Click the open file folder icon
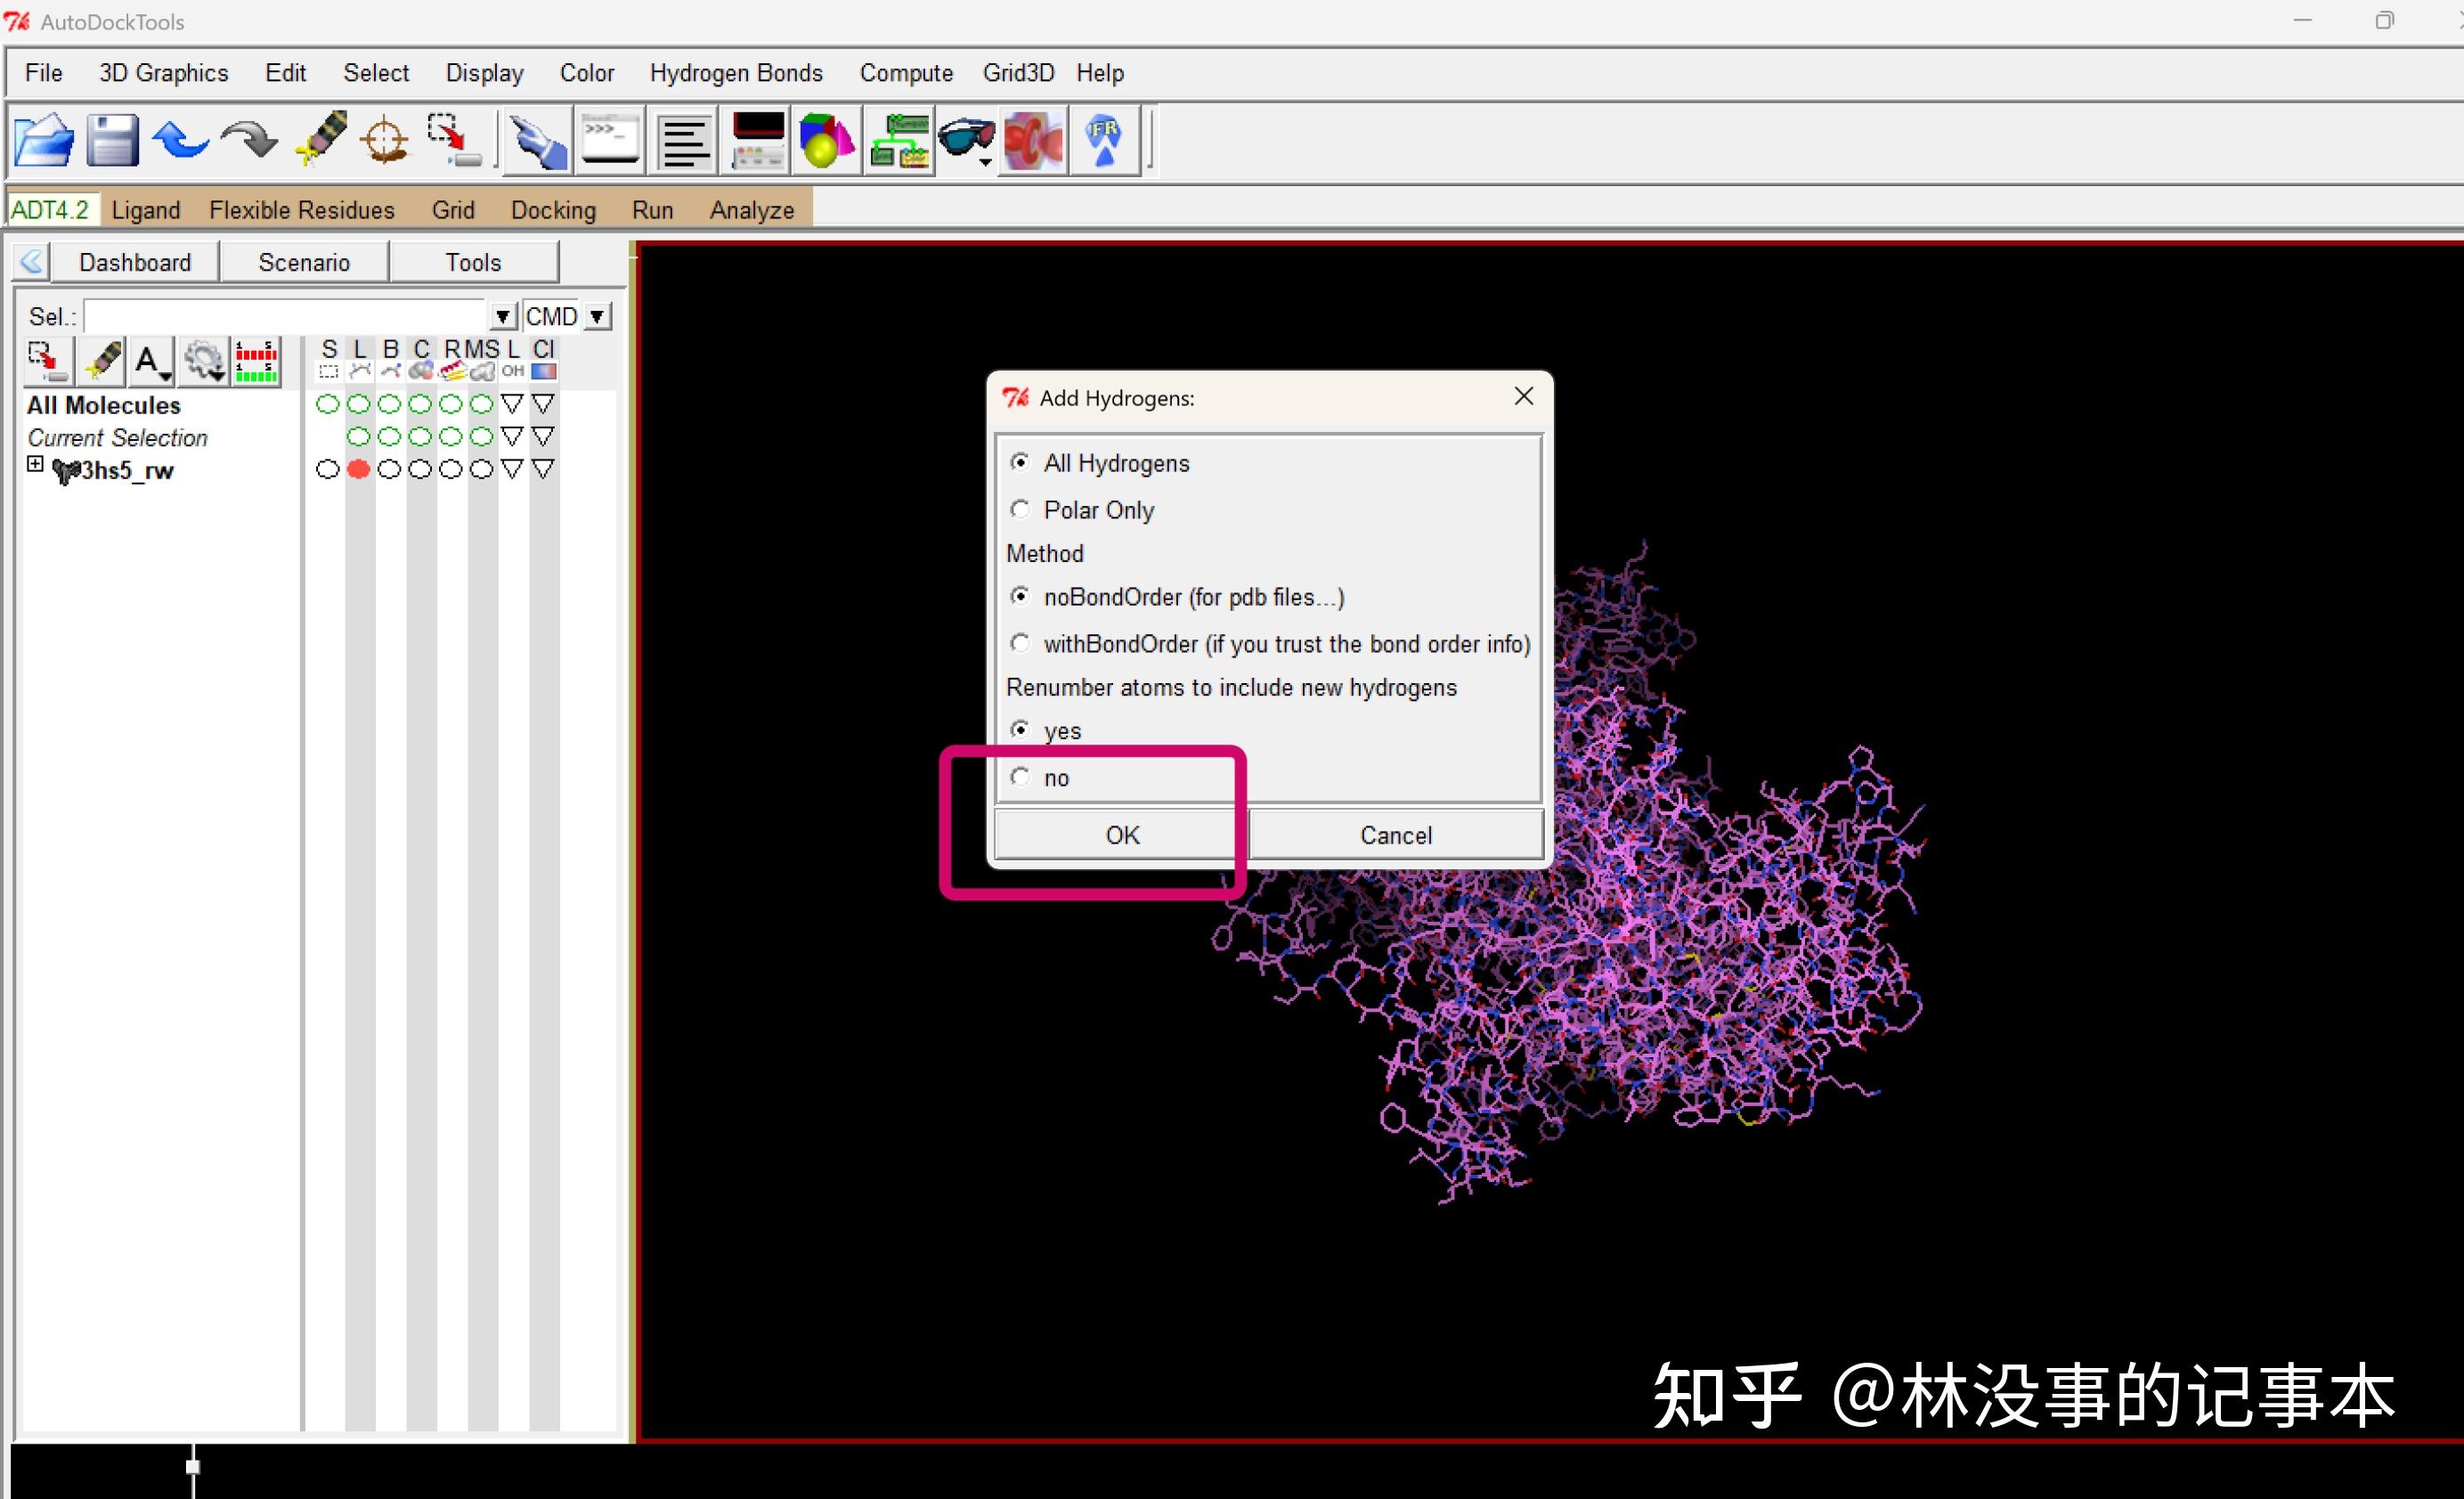Viewport: 2464px width, 1499px height. pos(44,140)
